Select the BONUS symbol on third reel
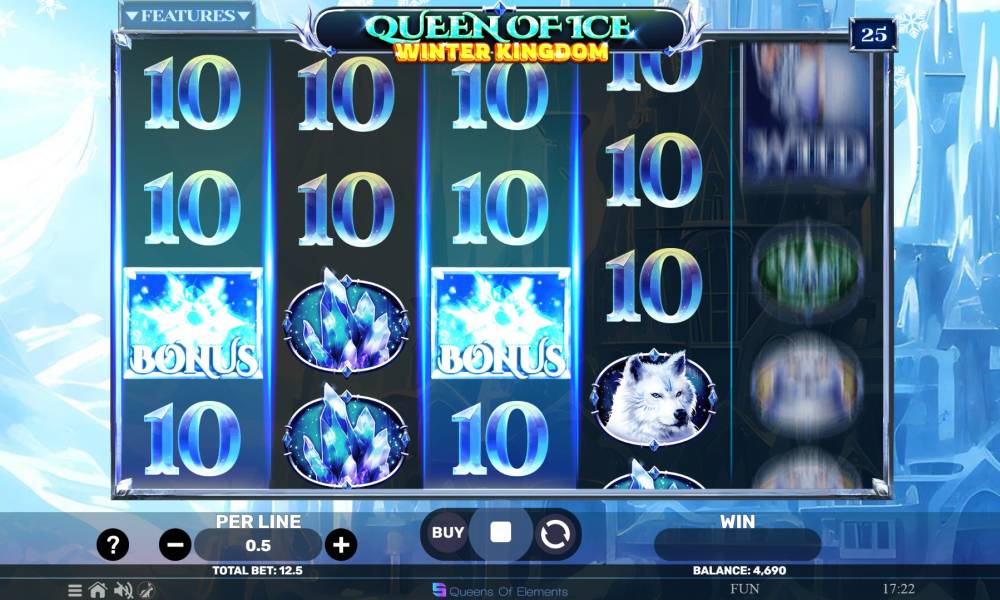The width and height of the screenshot is (1000, 600). (501, 323)
